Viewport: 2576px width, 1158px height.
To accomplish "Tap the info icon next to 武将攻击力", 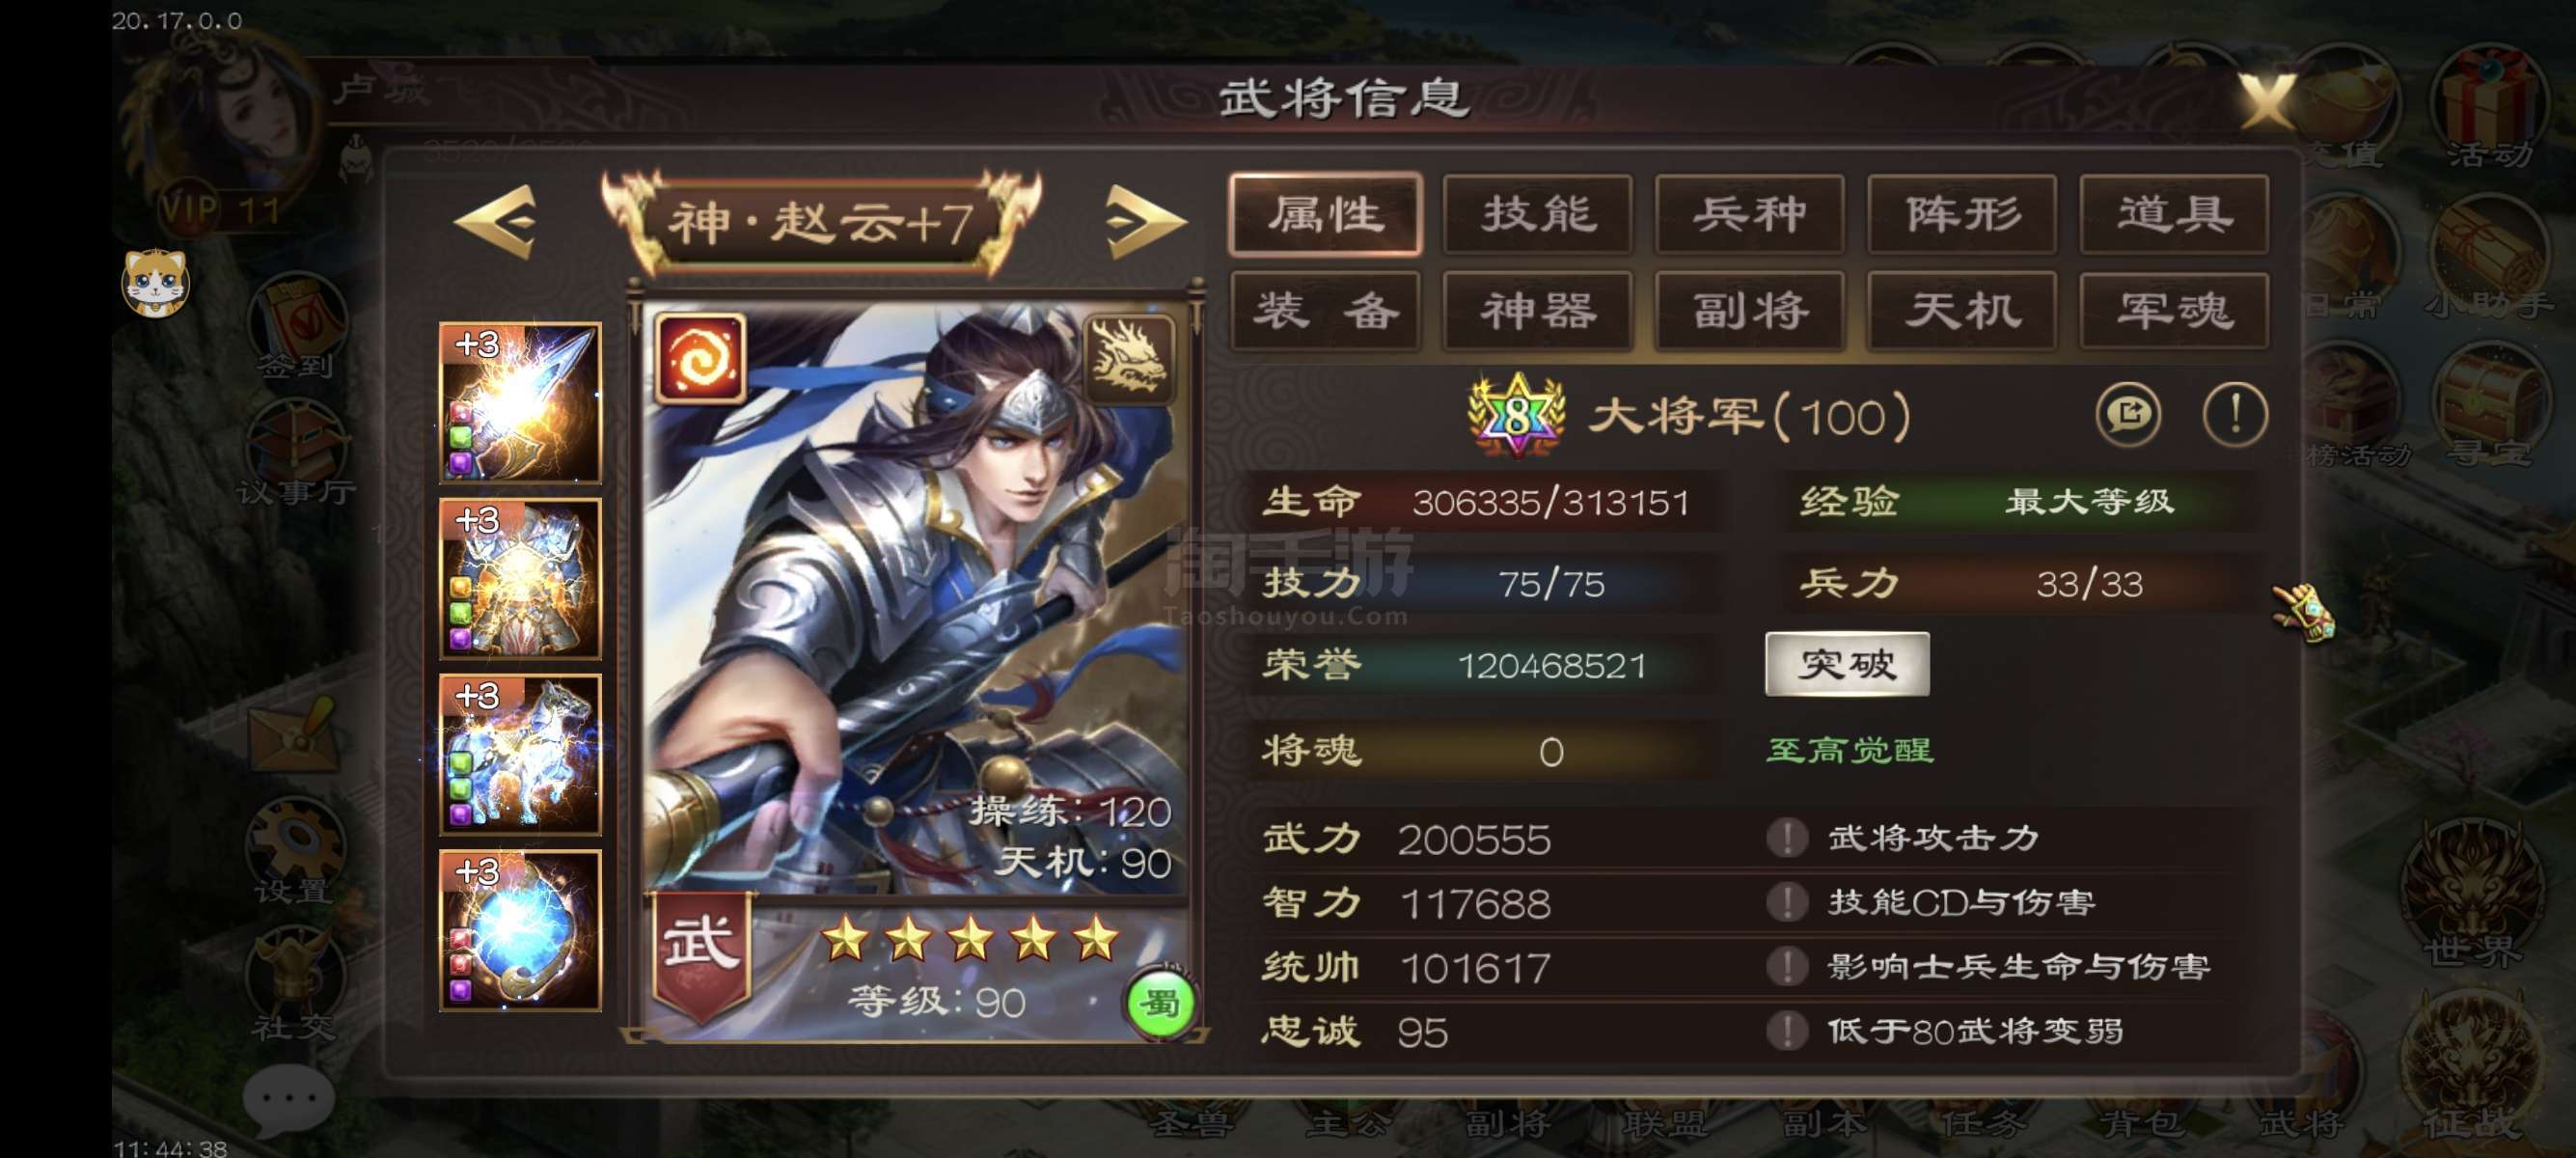I will pos(1787,837).
